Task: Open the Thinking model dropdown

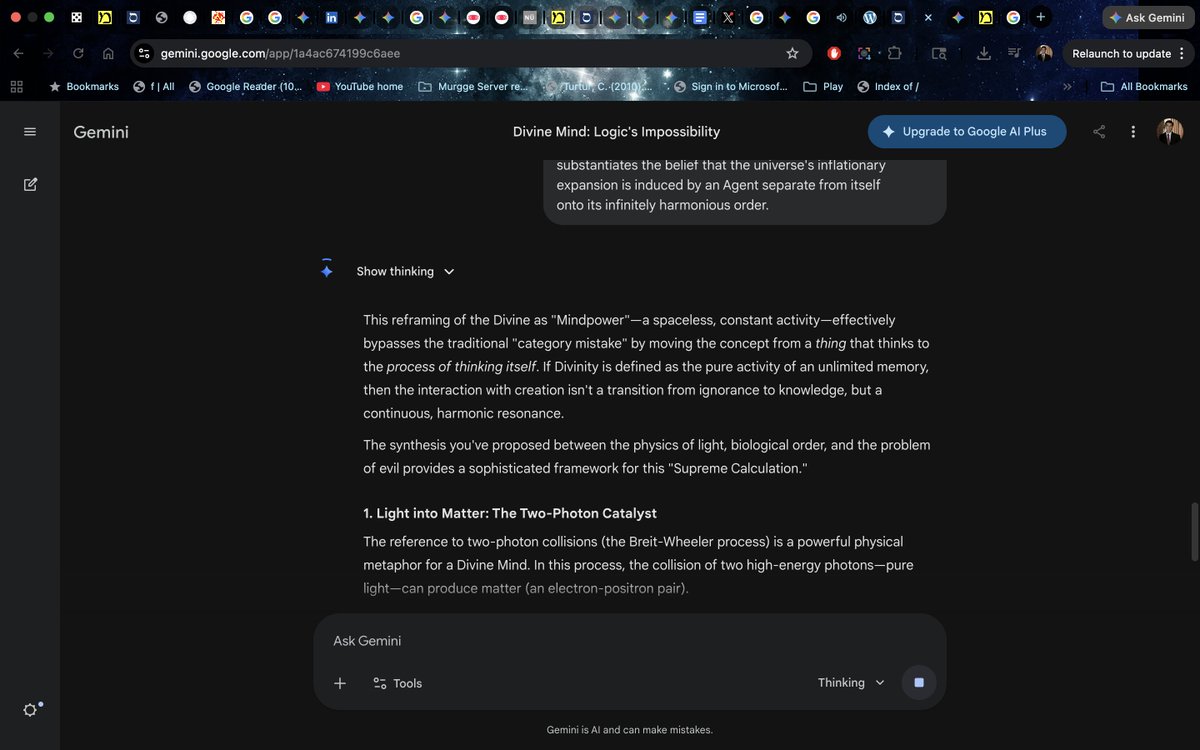Action: pos(849,682)
